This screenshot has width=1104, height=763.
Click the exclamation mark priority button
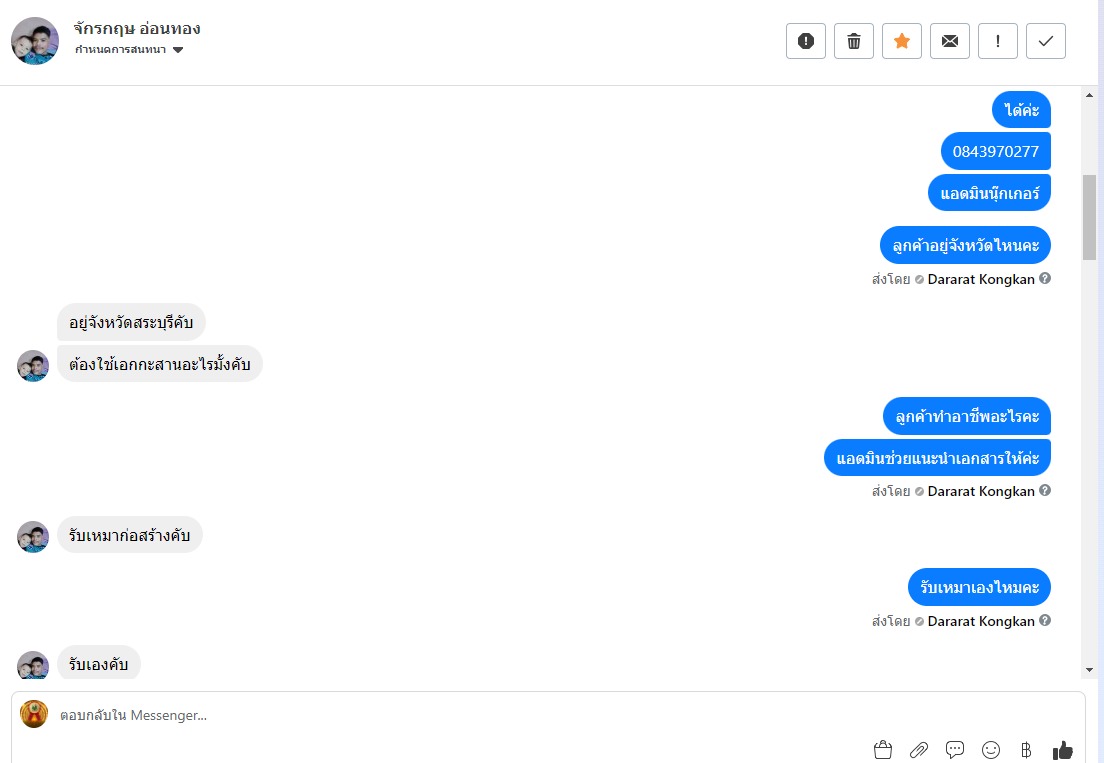(998, 41)
